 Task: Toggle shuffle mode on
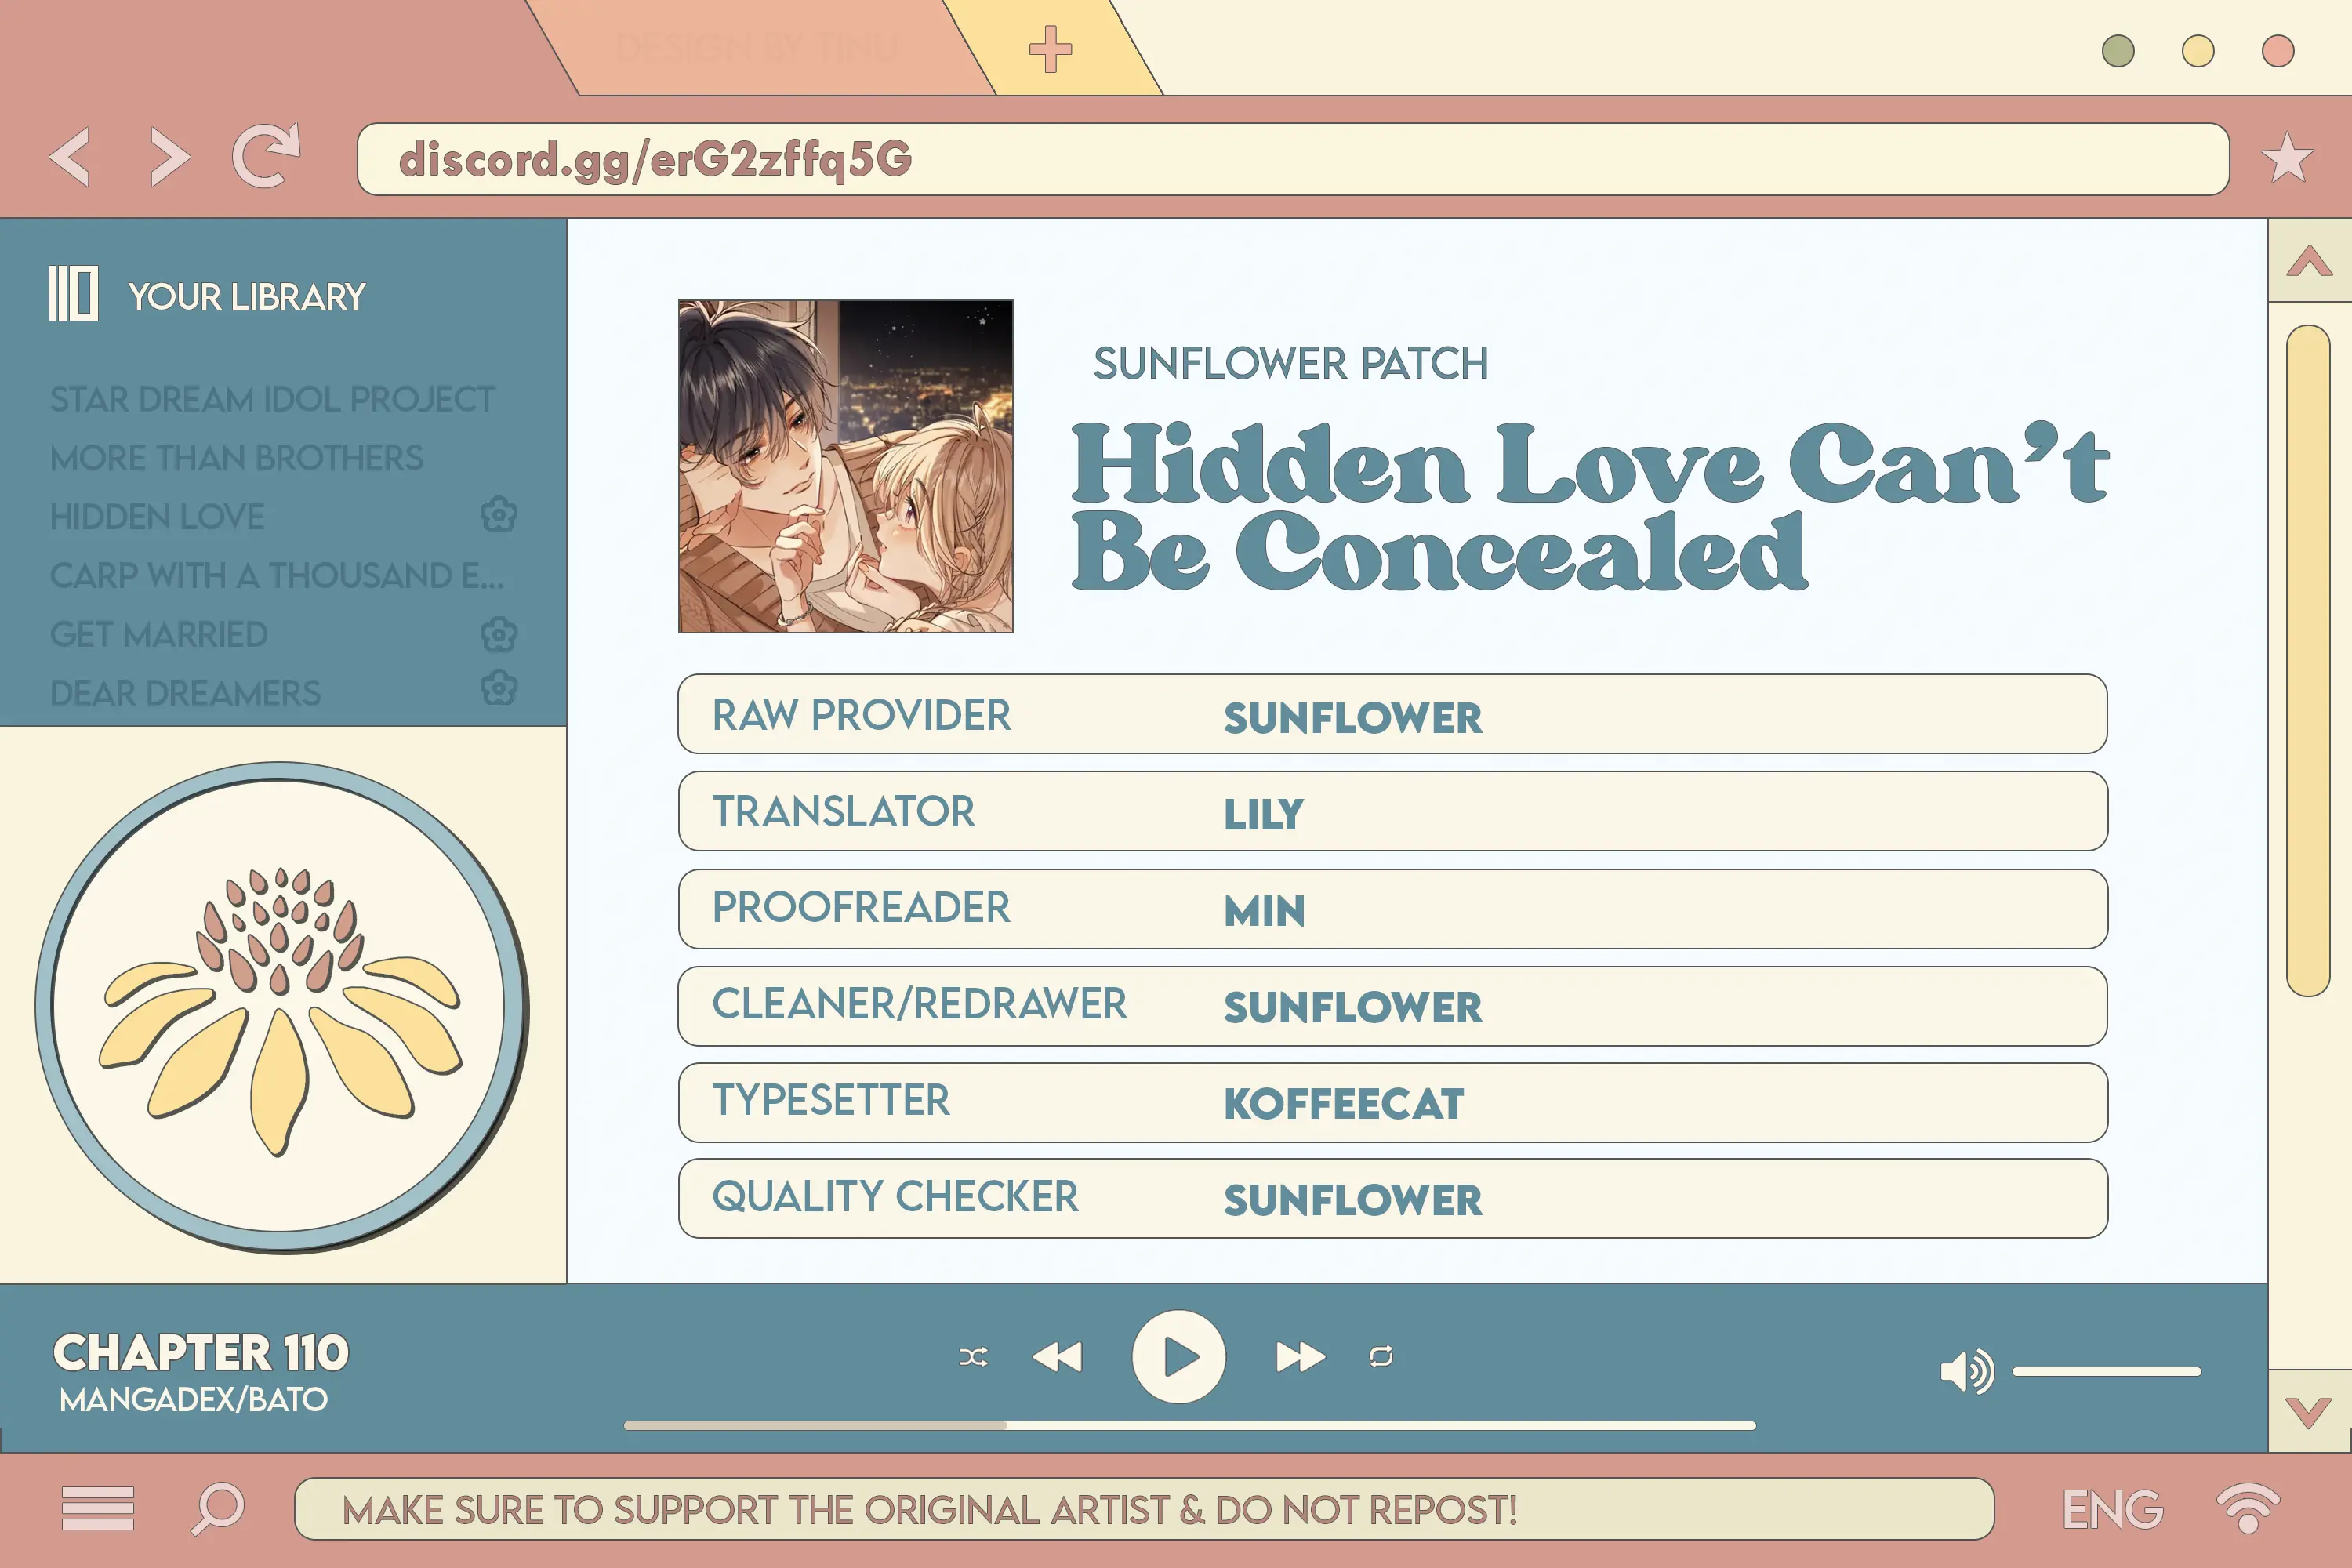[x=973, y=1356]
